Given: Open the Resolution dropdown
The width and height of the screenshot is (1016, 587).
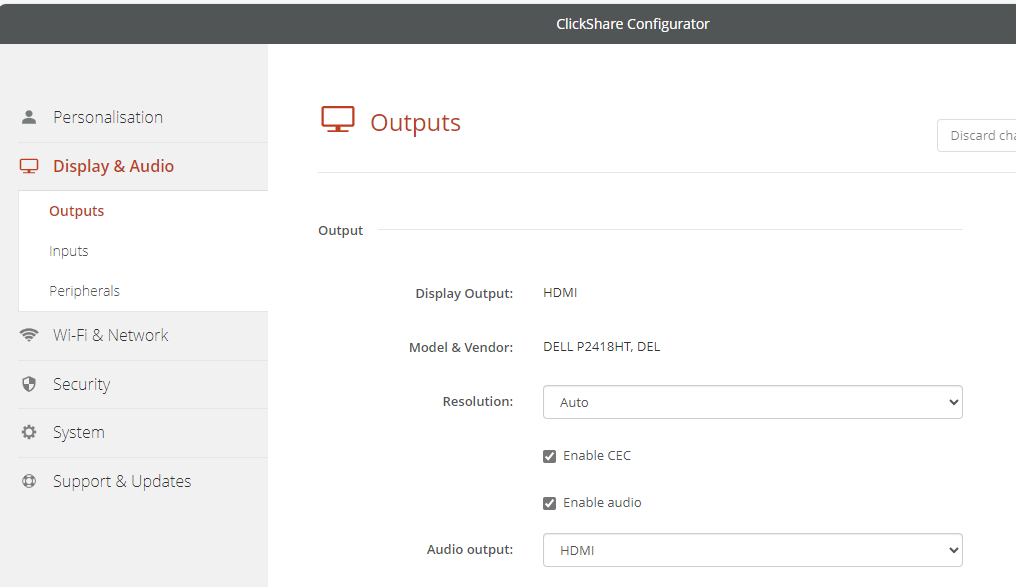Looking at the screenshot, I should tap(752, 402).
